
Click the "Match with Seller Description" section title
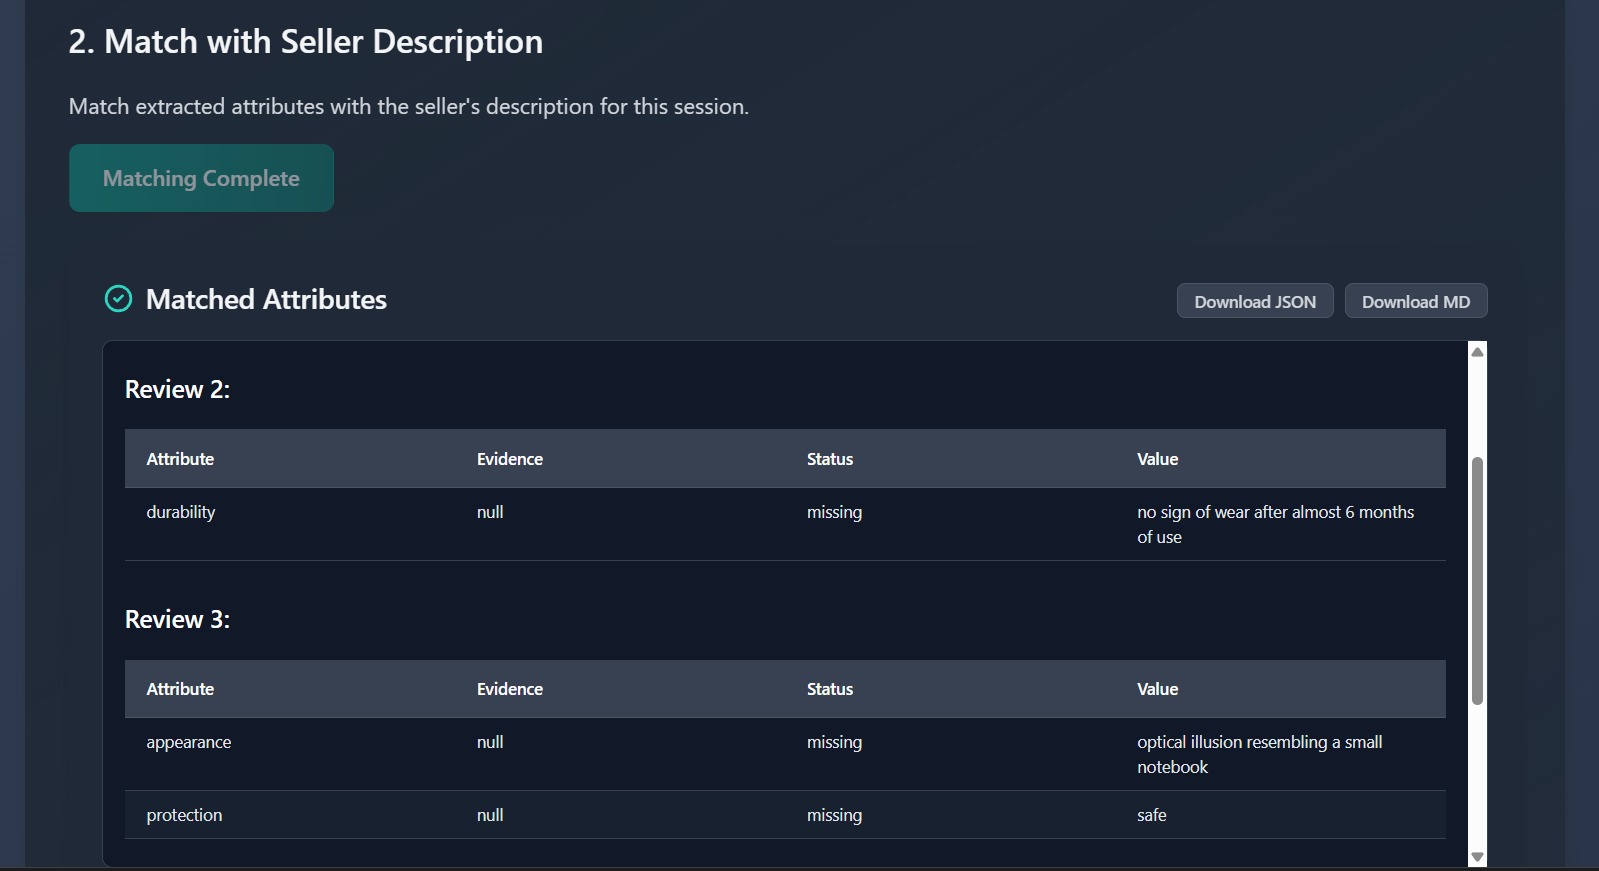point(306,42)
